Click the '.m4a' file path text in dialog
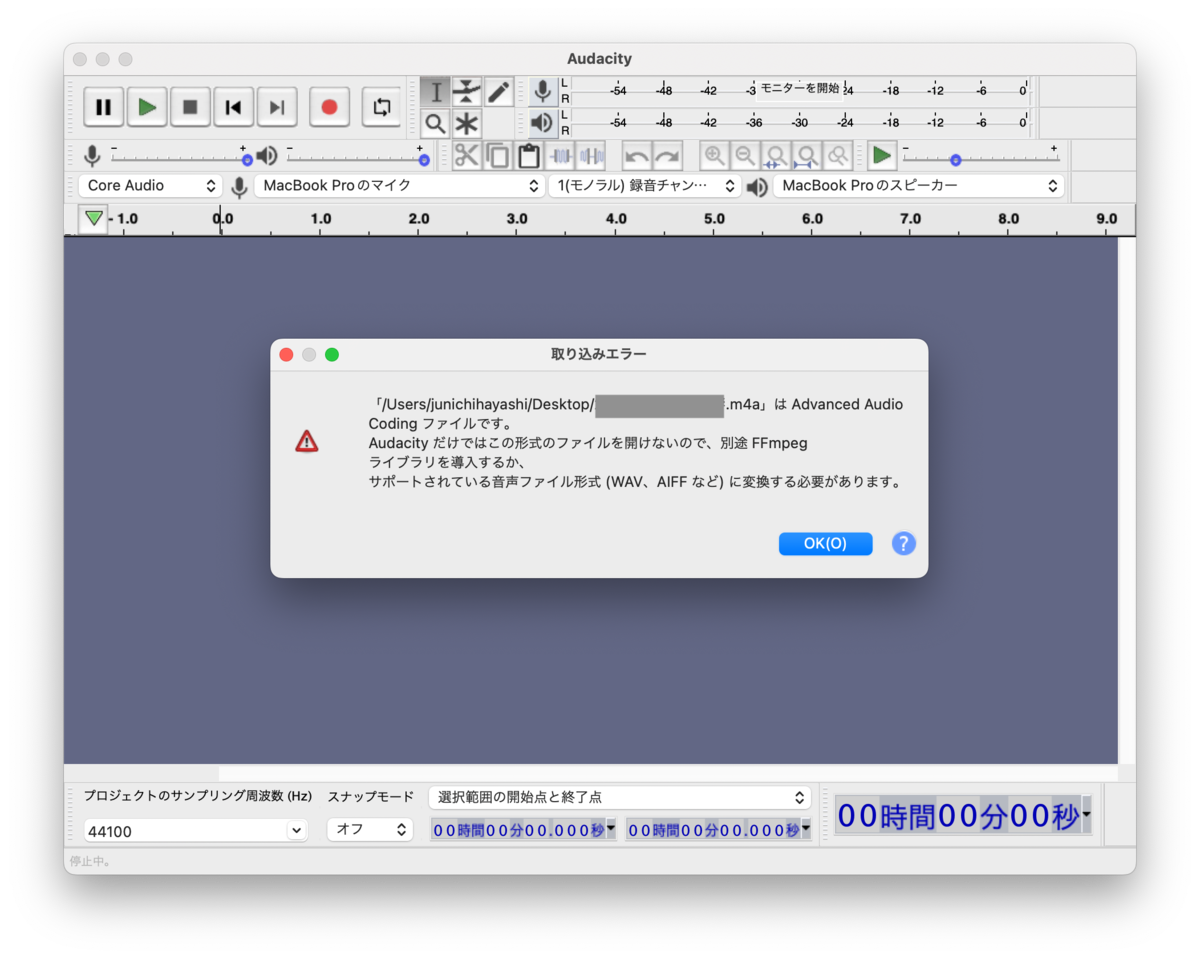1200x959 pixels. point(745,405)
